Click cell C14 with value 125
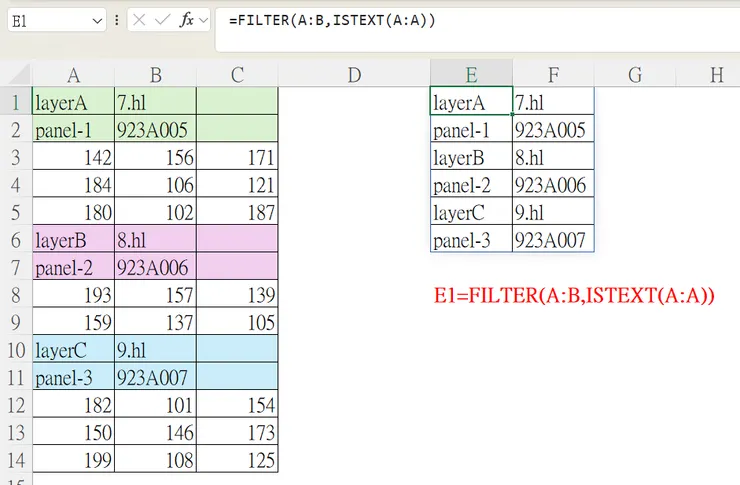This screenshot has width=740, height=485. pos(237,460)
